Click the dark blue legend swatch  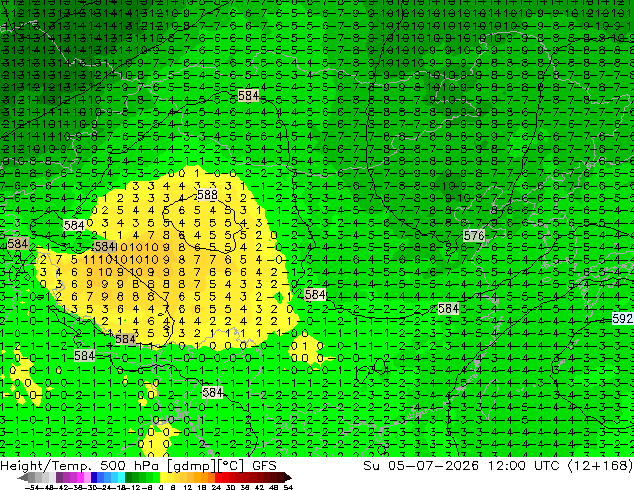click(94, 478)
